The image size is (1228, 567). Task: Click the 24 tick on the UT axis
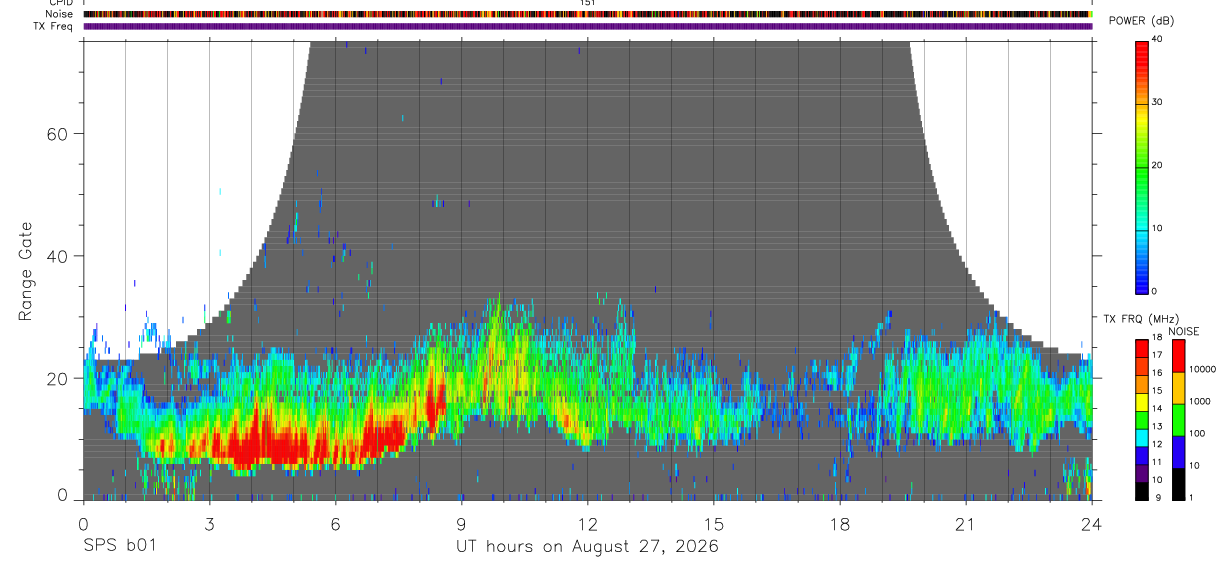pyautogui.click(x=1092, y=524)
